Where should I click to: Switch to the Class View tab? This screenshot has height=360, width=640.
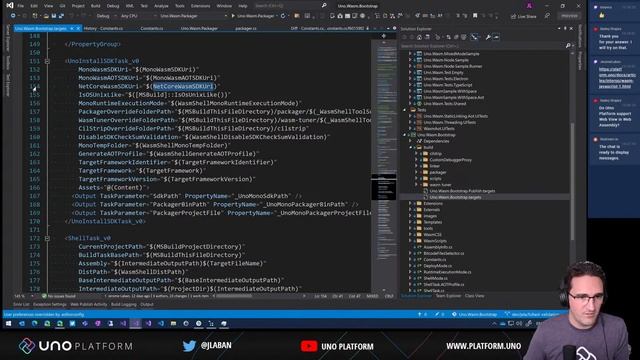(474, 296)
